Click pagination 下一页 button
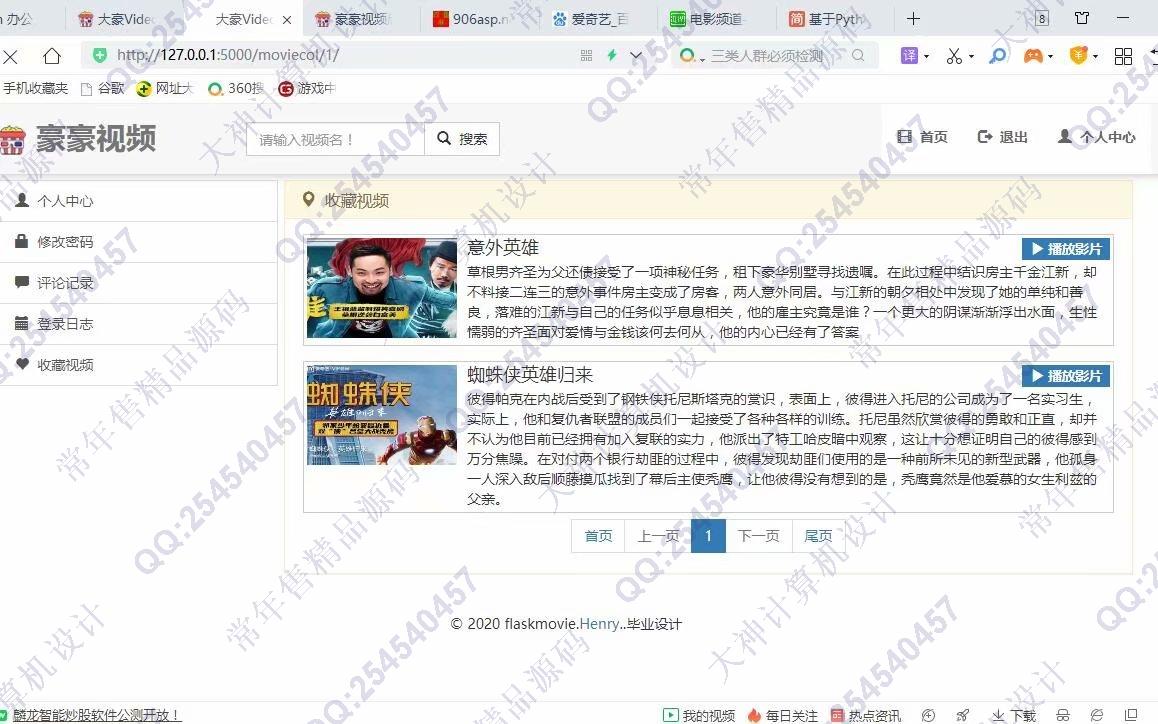 tap(758, 536)
